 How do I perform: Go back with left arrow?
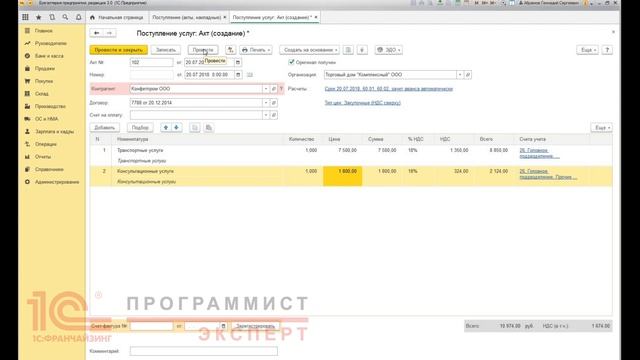[x=96, y=33]
